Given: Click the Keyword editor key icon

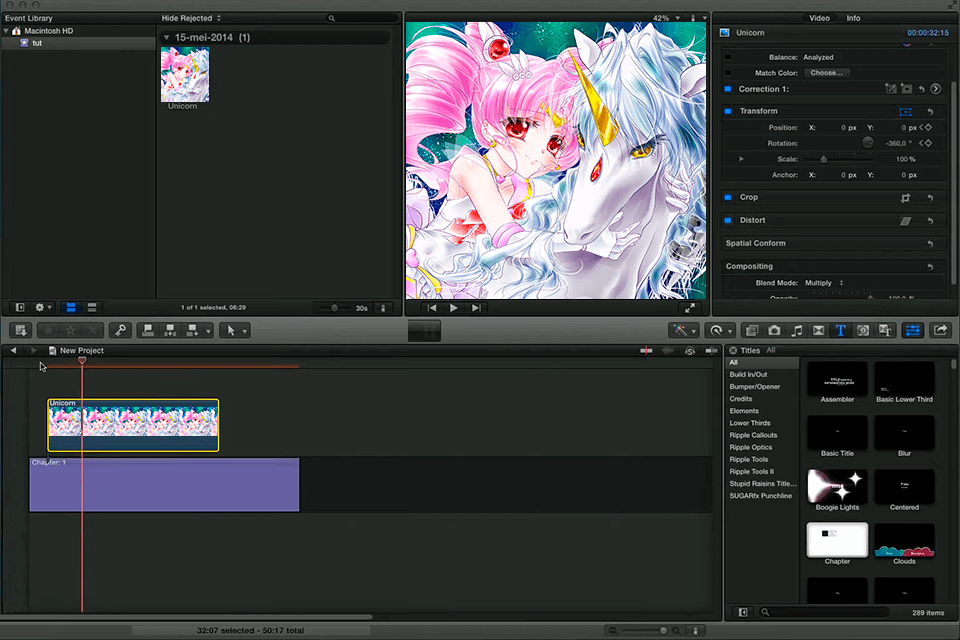Looking at the screenshot, I should (x=122, y=330).
